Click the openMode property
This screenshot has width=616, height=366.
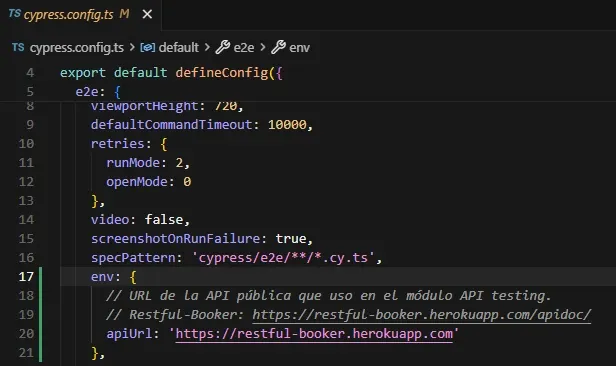click(x=137, y=182)
